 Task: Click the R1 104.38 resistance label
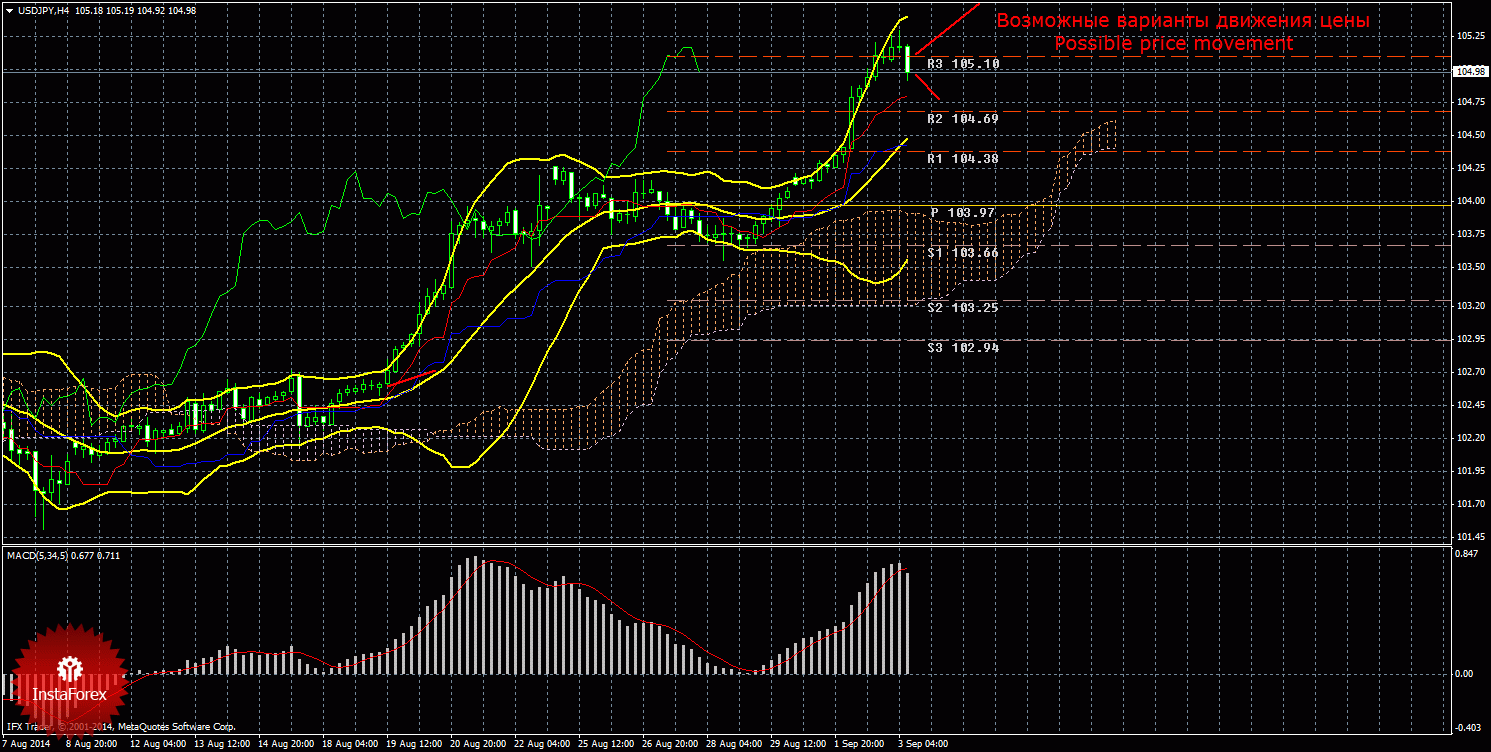click(x=962, y=159)
